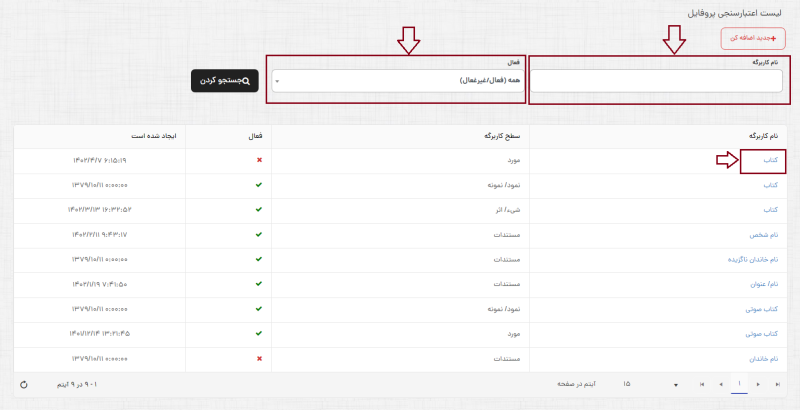Sort by the نام کاربرگه column header
The image size is (800, 414).
pyautogui.click(x=764, y=135)
